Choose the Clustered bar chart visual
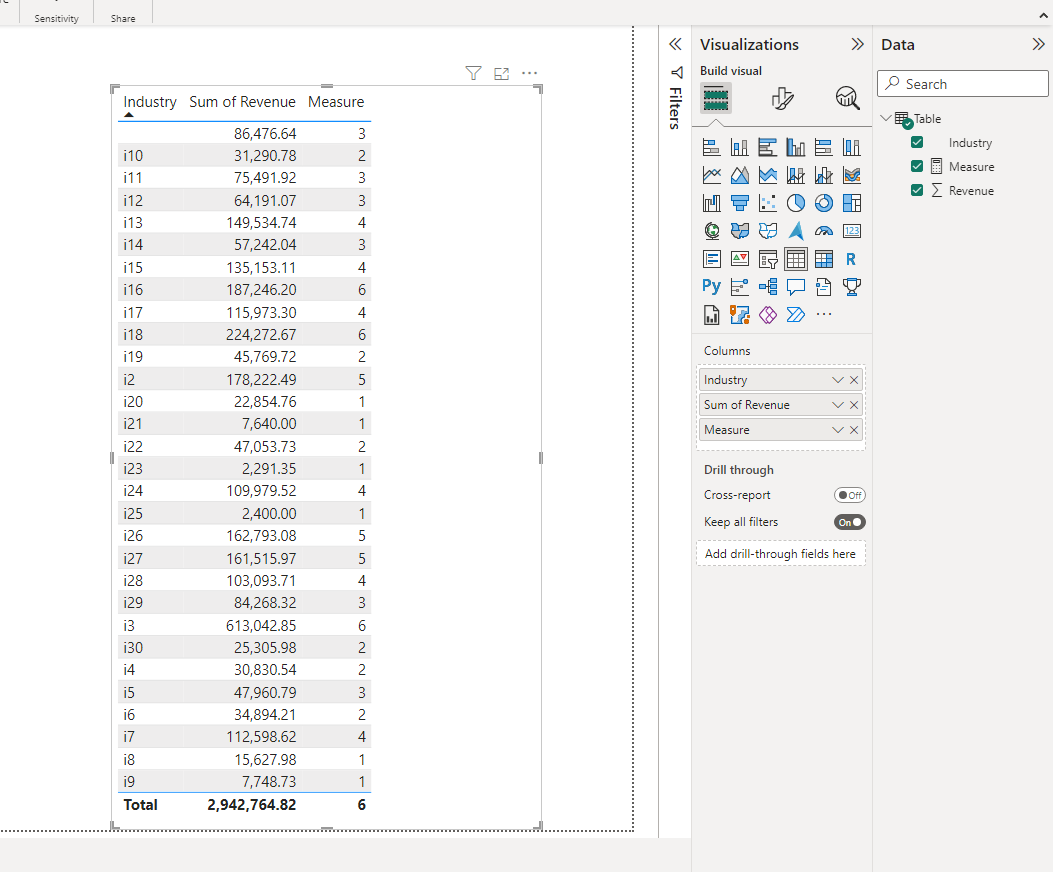1053x872 pixels. point(768,147)
